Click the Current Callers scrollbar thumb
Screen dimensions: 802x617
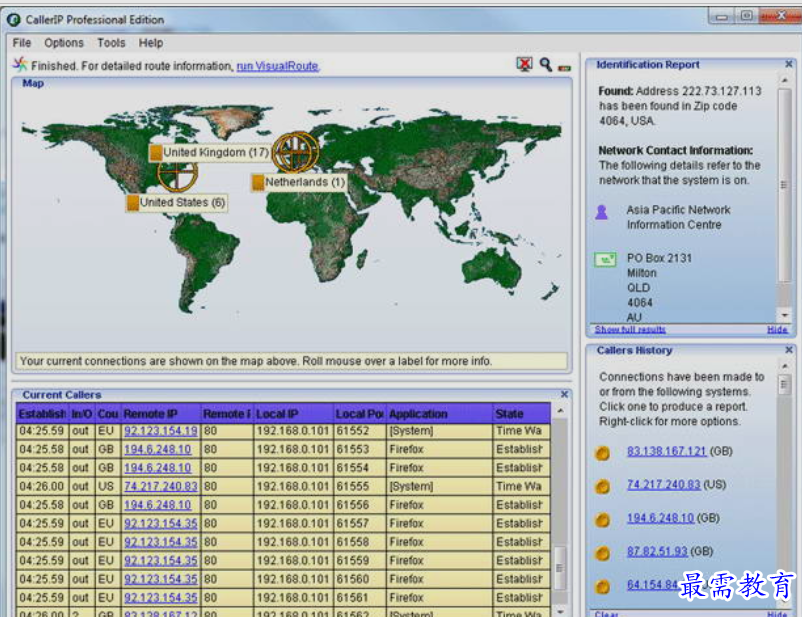(x=560, y=568)
